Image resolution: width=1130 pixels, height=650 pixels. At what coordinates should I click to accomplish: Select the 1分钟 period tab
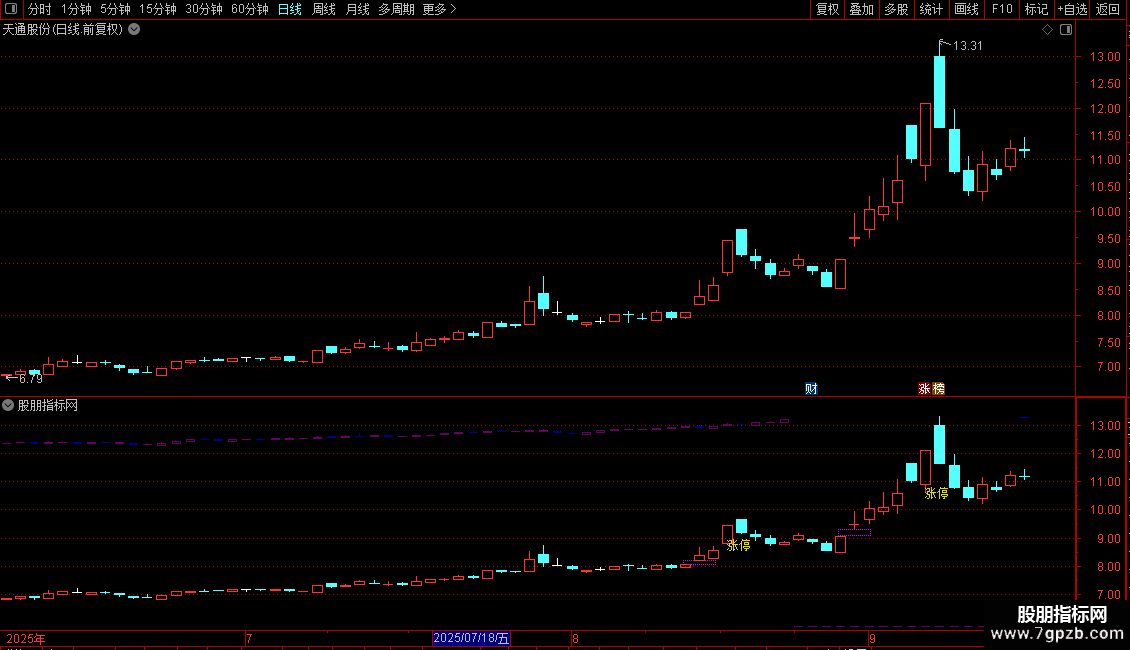click(x=76, y=9)
